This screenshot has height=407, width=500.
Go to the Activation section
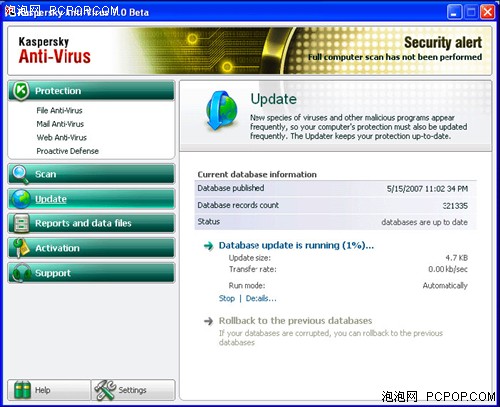pyautogui.click(x=91, y=248)
